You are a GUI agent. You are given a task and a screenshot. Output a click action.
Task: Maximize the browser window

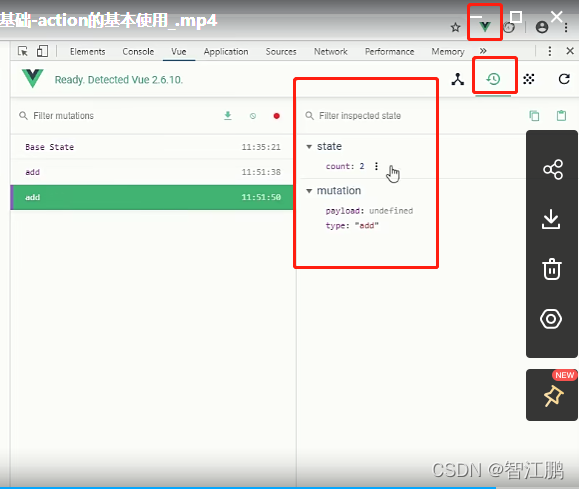click(x=516, y=16)
